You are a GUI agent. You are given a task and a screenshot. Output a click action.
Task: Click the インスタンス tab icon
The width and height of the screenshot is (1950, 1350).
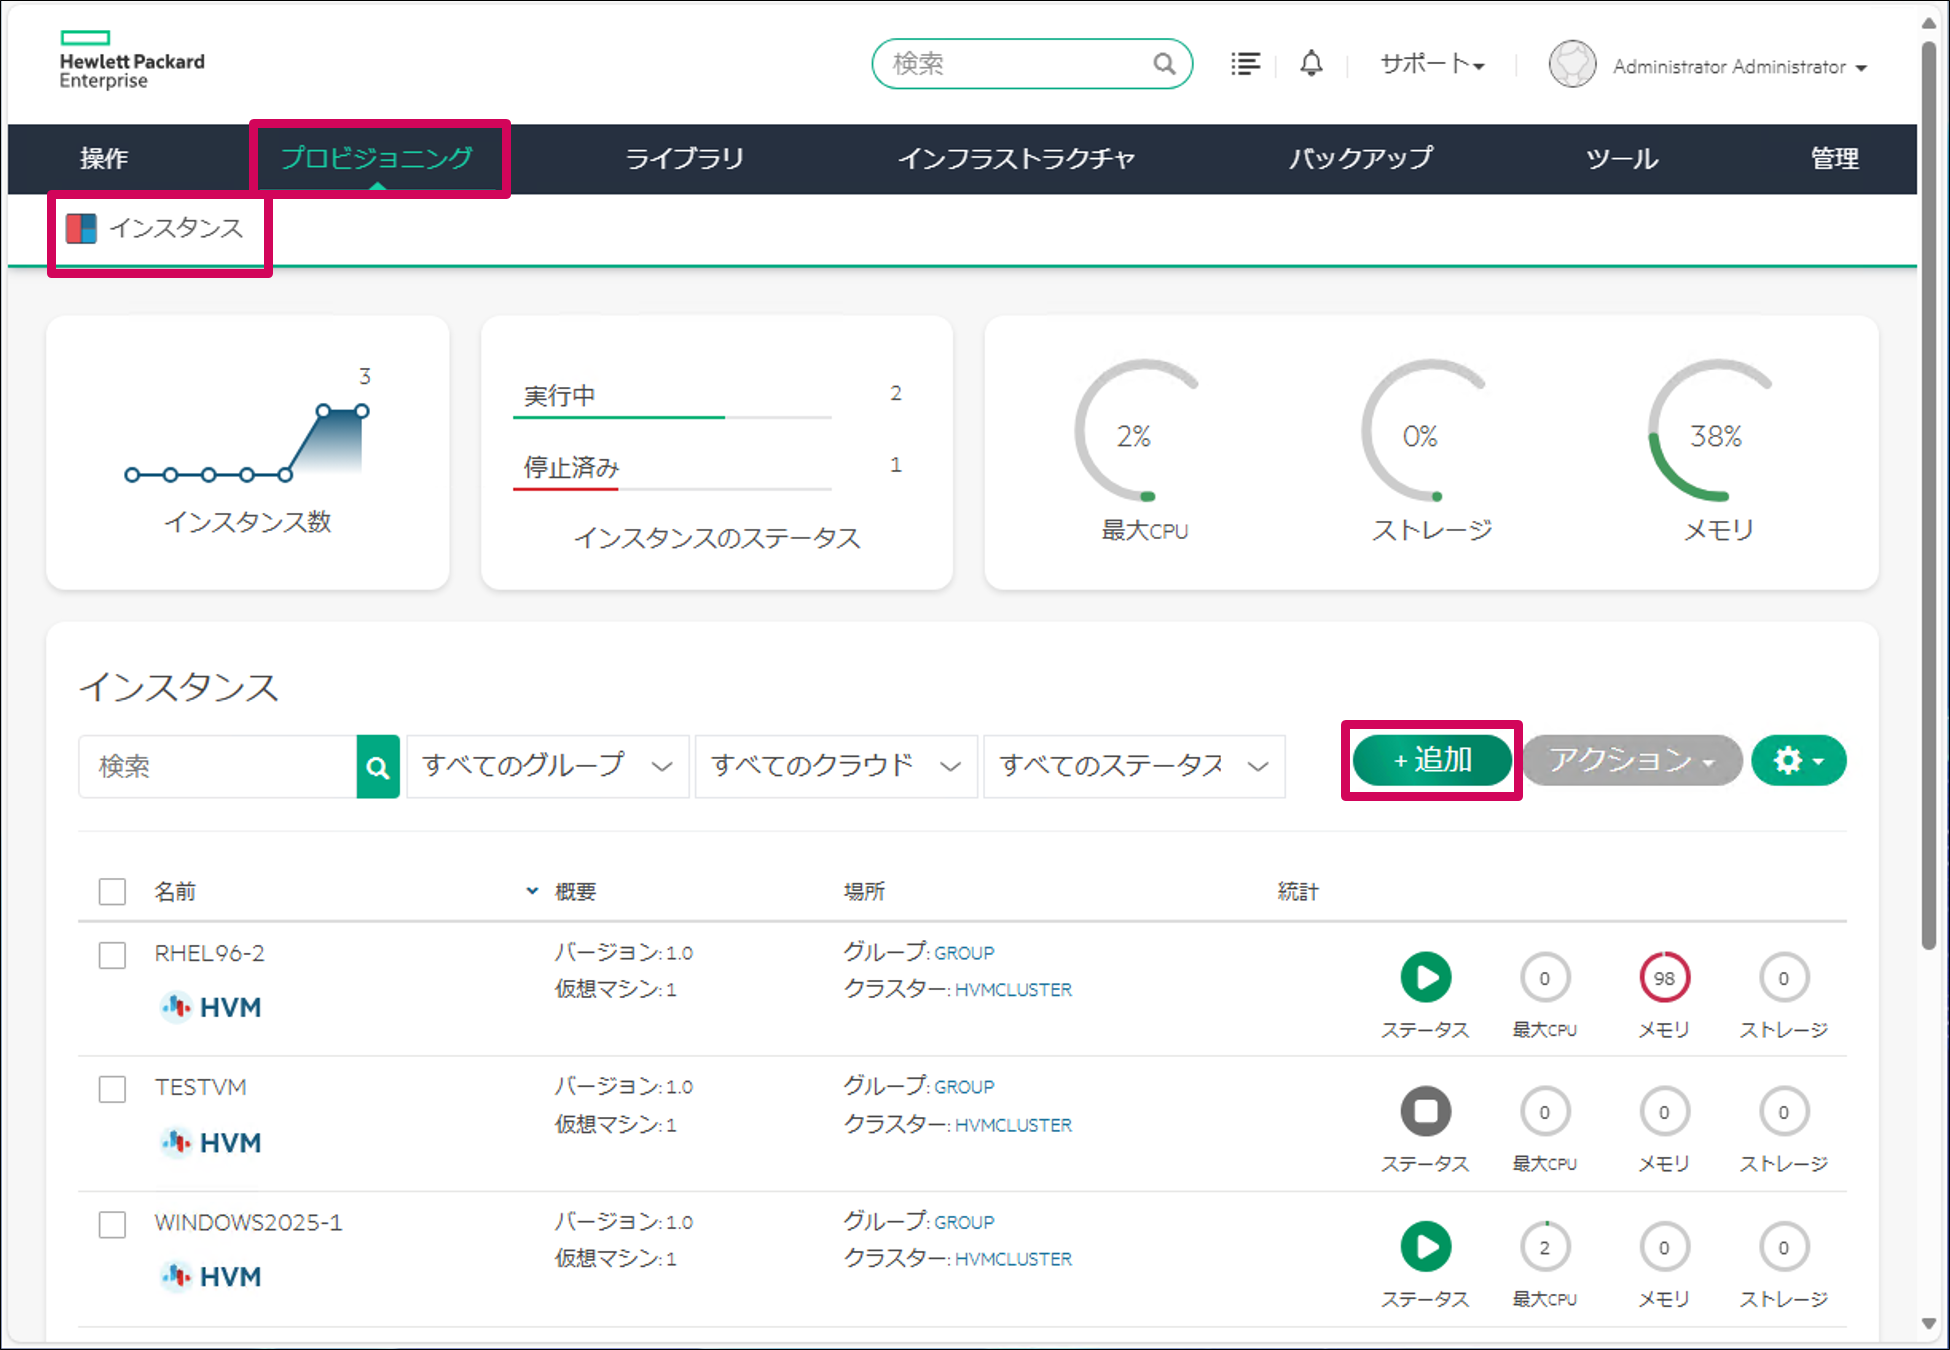[x=82, y=228]
